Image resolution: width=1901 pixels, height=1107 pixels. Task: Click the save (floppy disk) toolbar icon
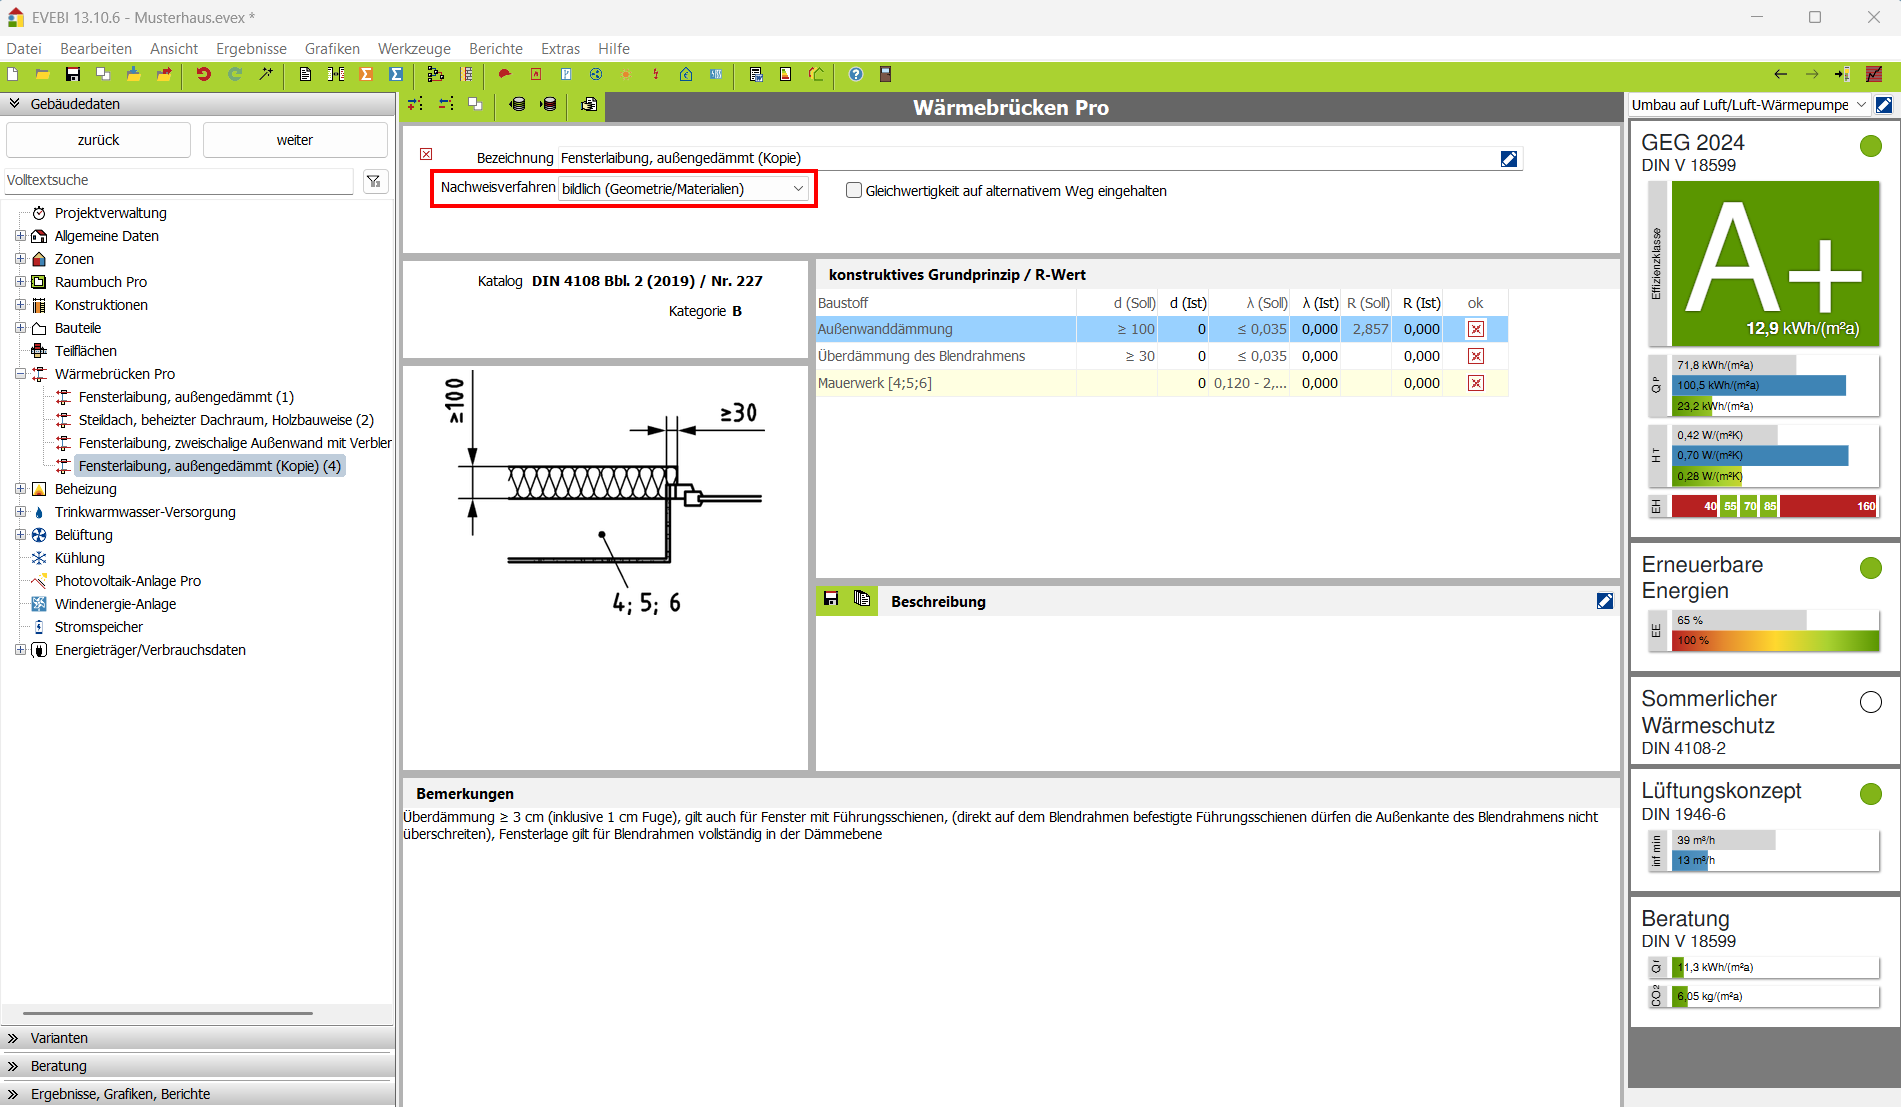pos(72,74)
